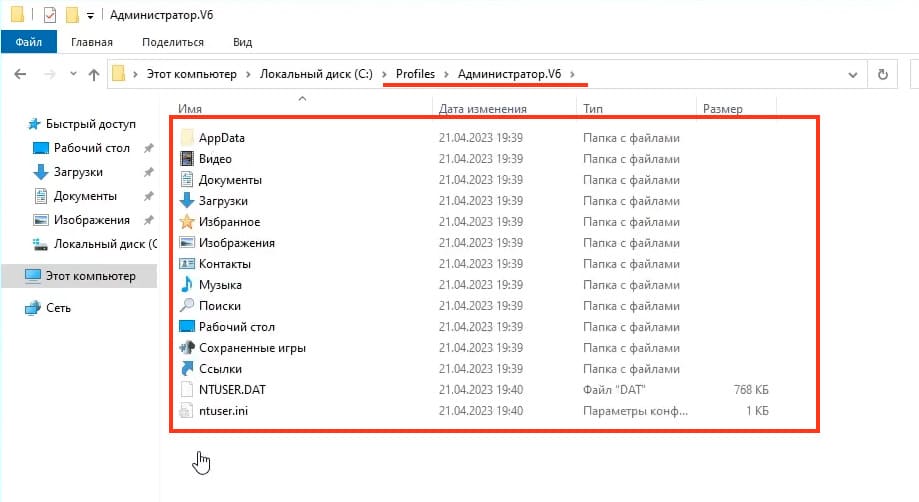
Task: Go up one folder level arrow
Action: click(94, 74)
